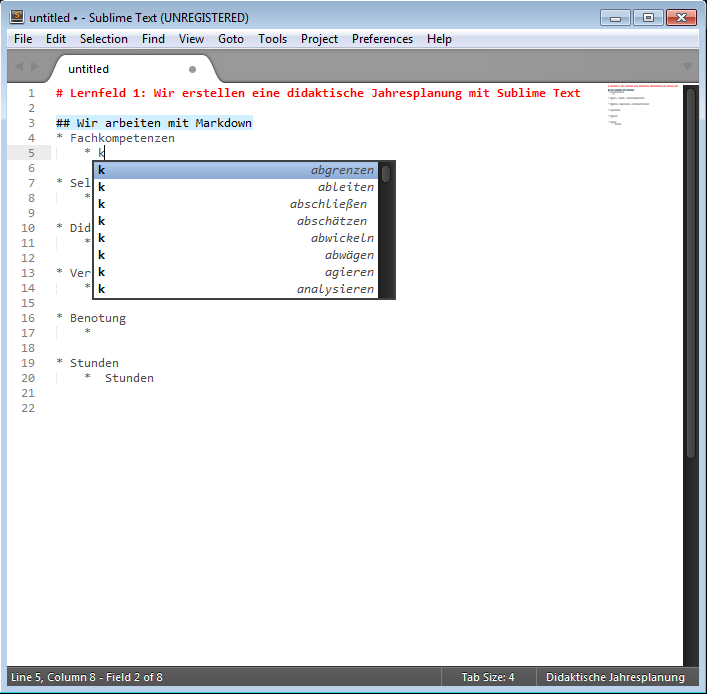This screenshot has width=707, height=694.
Task: Open the Project menu
Action: click(319, 39)
